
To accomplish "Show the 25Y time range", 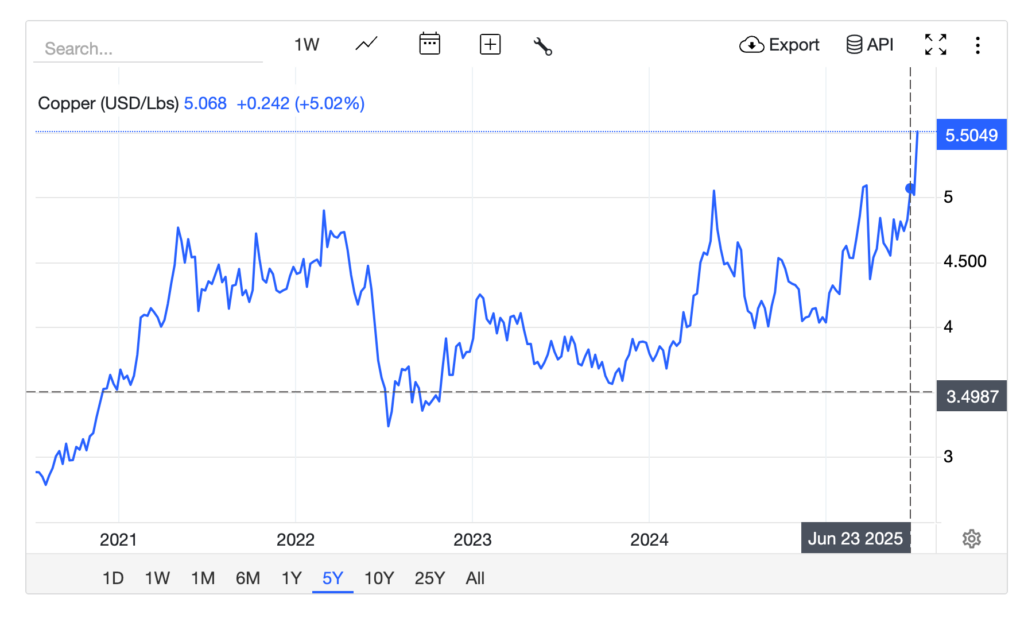I will [428, 578].
